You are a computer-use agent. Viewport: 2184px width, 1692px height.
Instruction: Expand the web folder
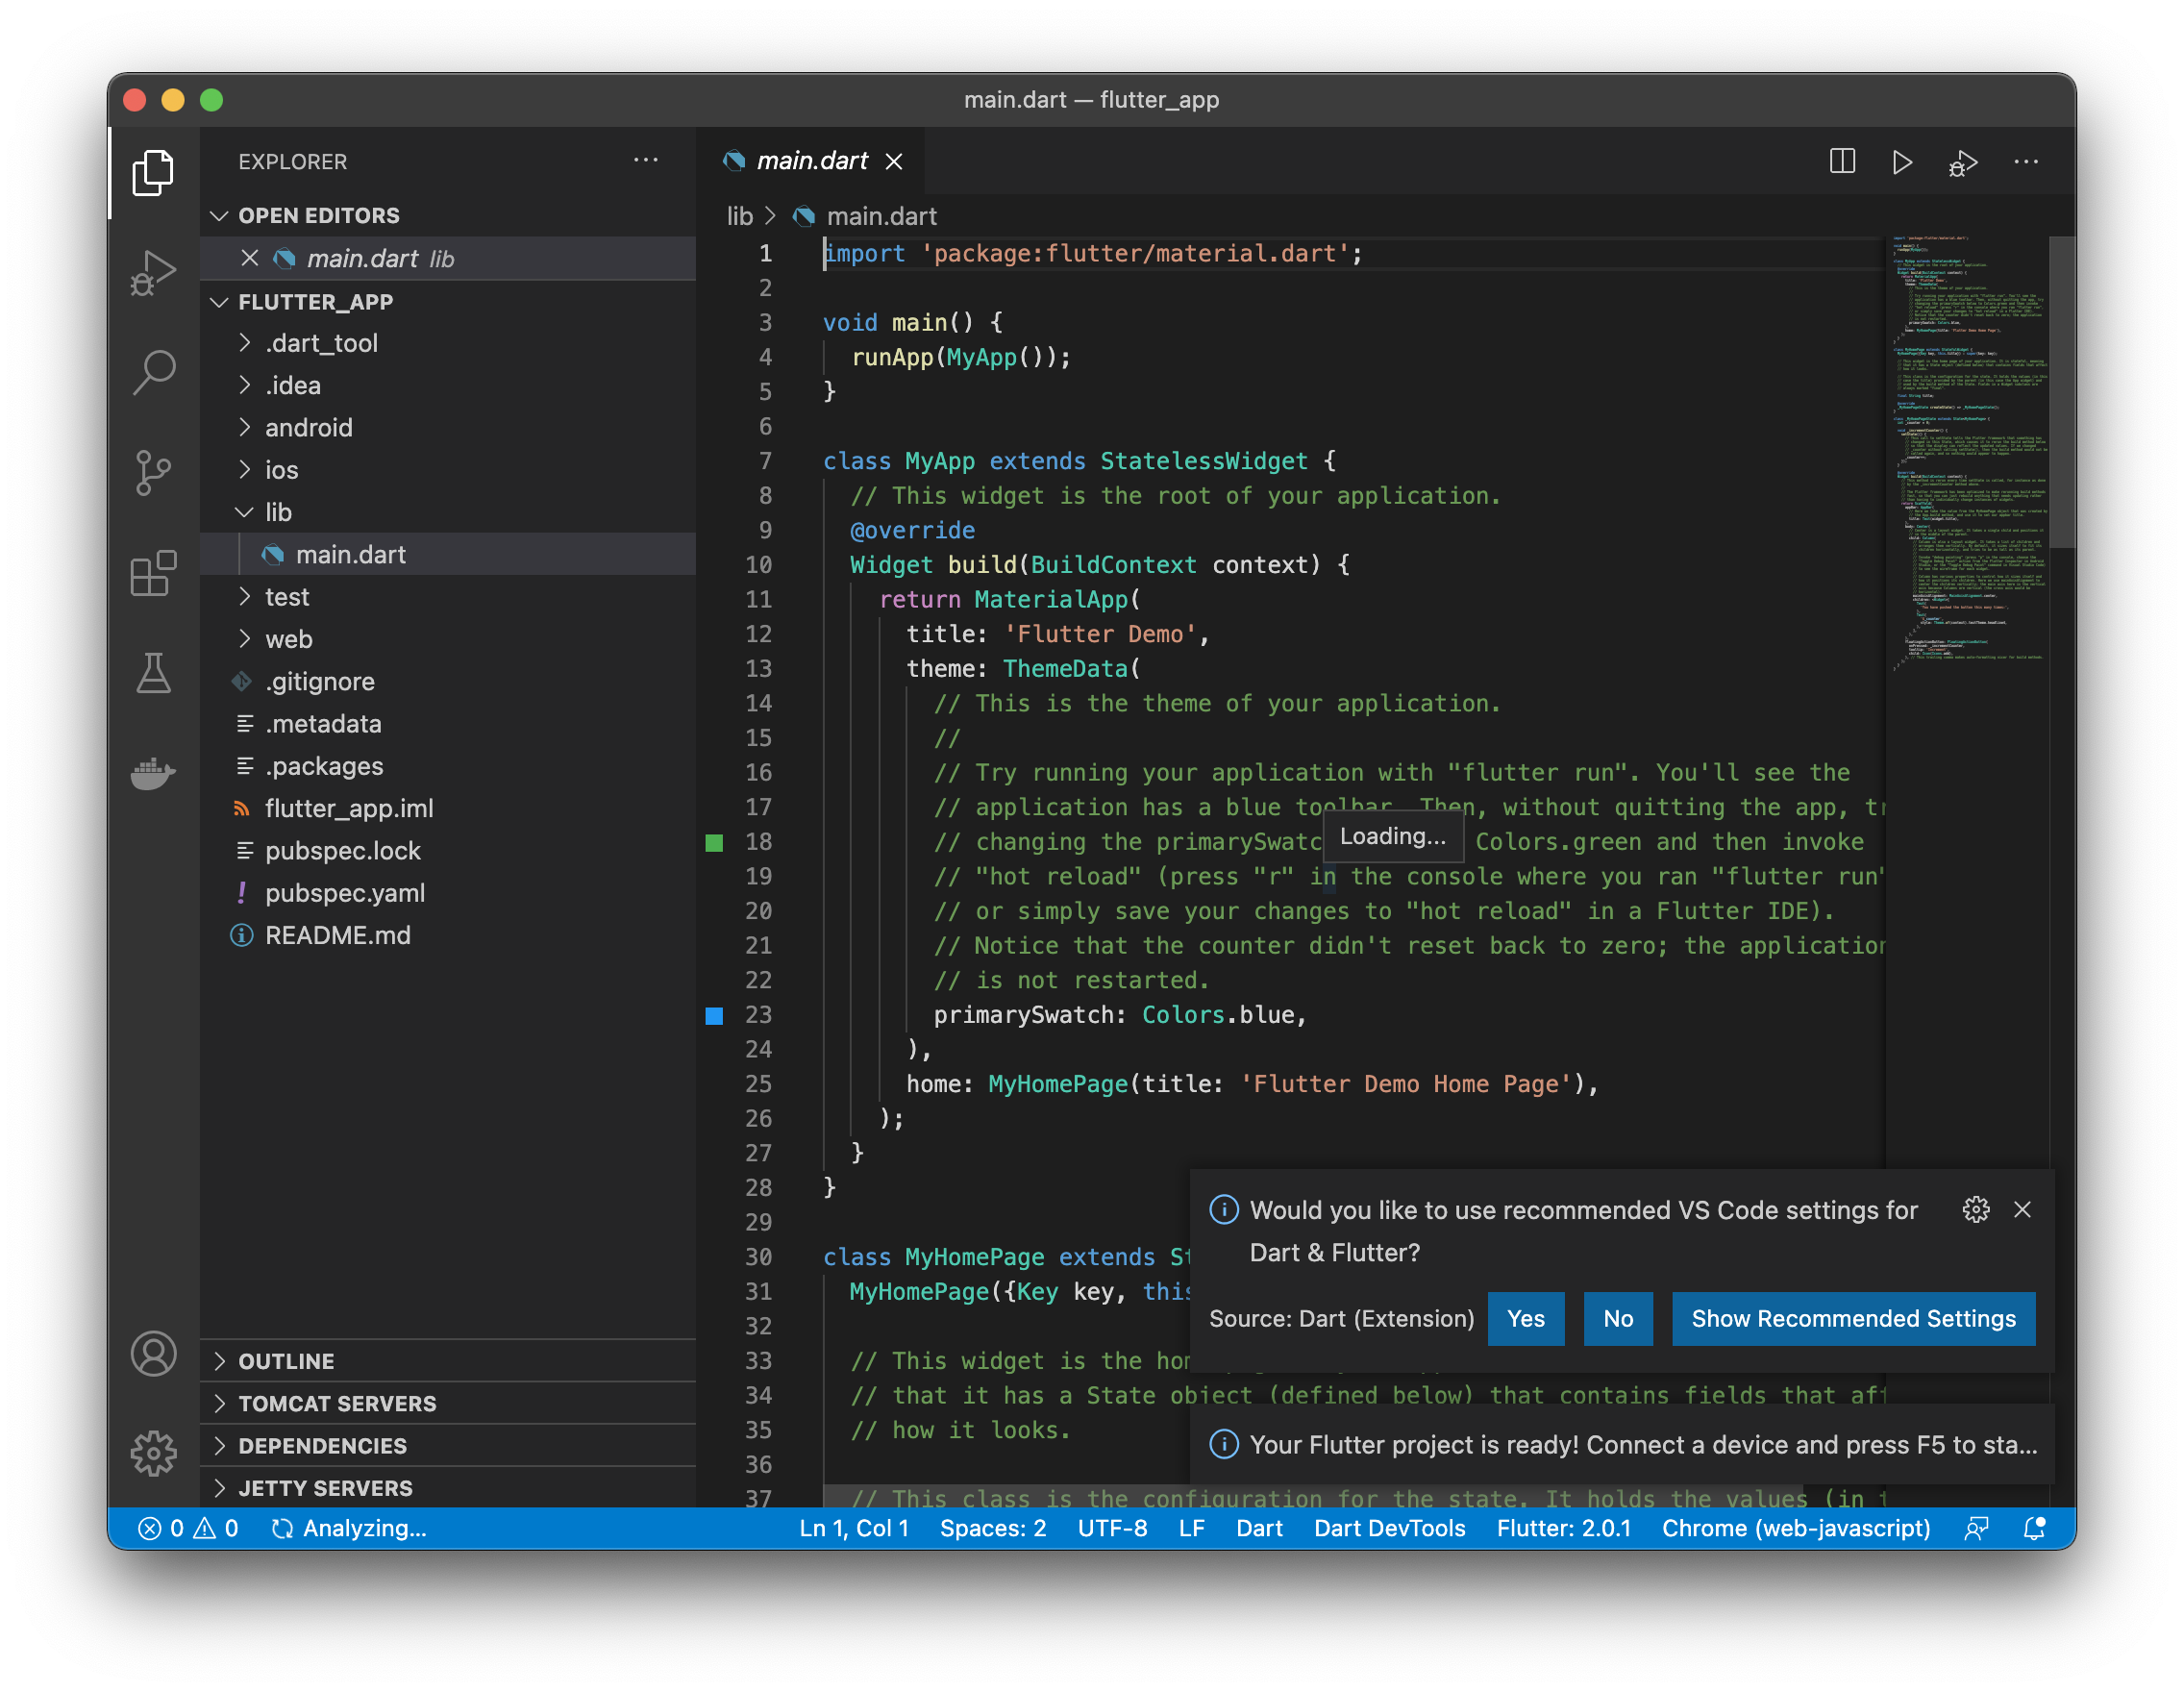tap(448, 638)
